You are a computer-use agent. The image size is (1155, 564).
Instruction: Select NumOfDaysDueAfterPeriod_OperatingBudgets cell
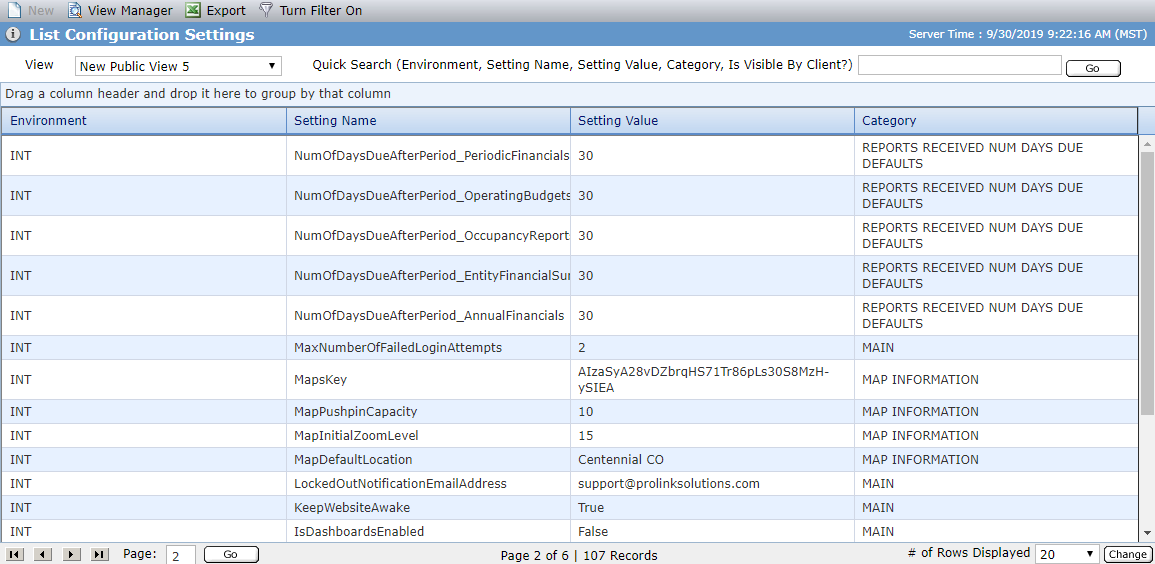pos(428,196)
